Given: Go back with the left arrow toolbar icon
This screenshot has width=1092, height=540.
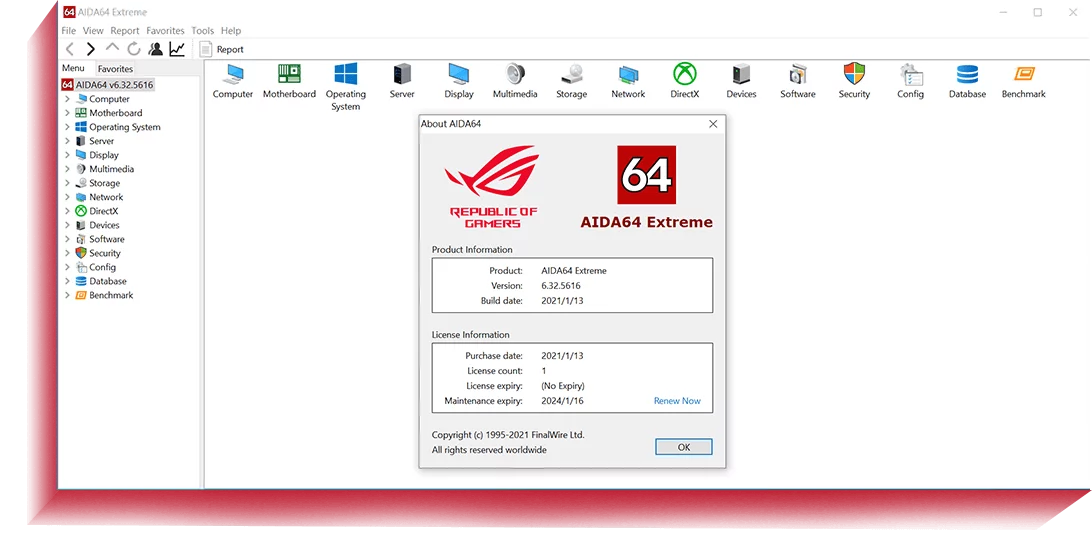Looking at the screenshot, I should (x=69, y=49).
